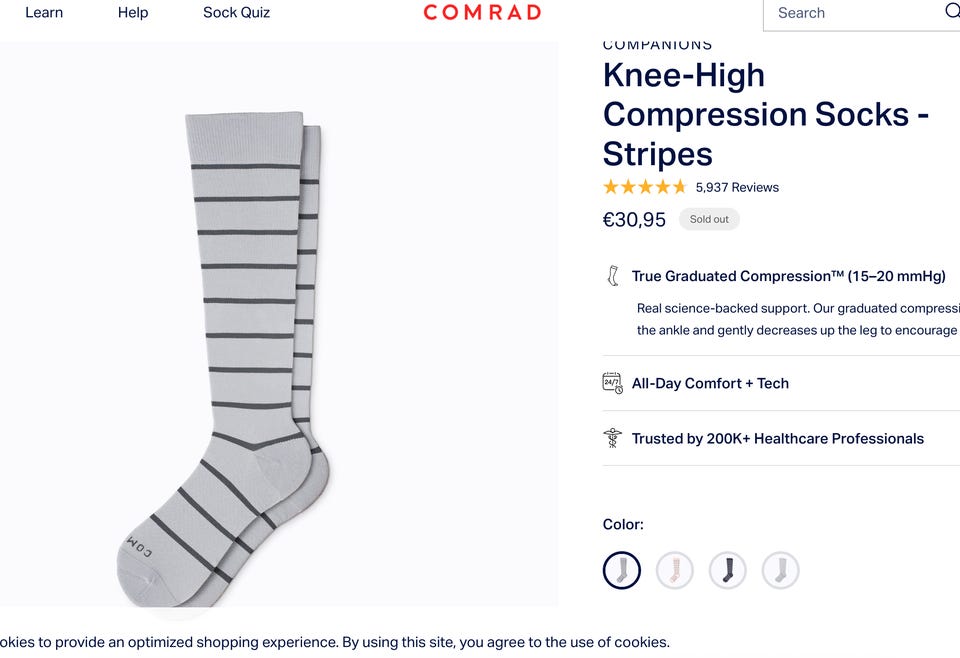Expand the All-Day Comfort + Tech section

pos(781,383)
